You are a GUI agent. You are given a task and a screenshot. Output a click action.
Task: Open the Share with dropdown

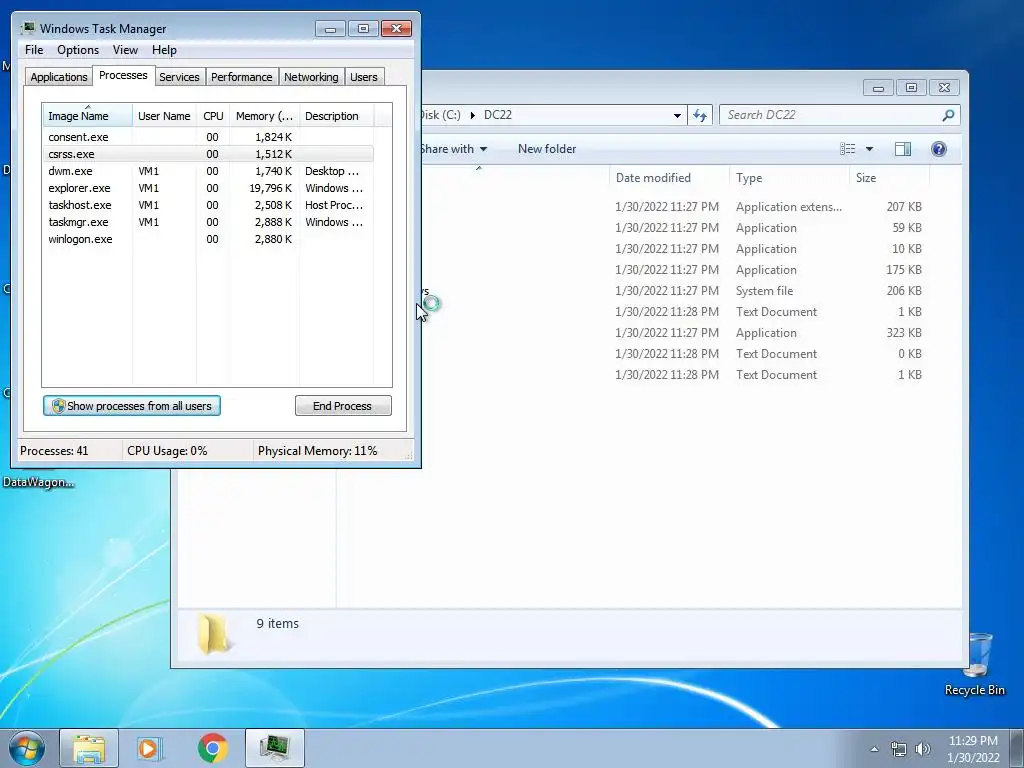click(454, 149)
